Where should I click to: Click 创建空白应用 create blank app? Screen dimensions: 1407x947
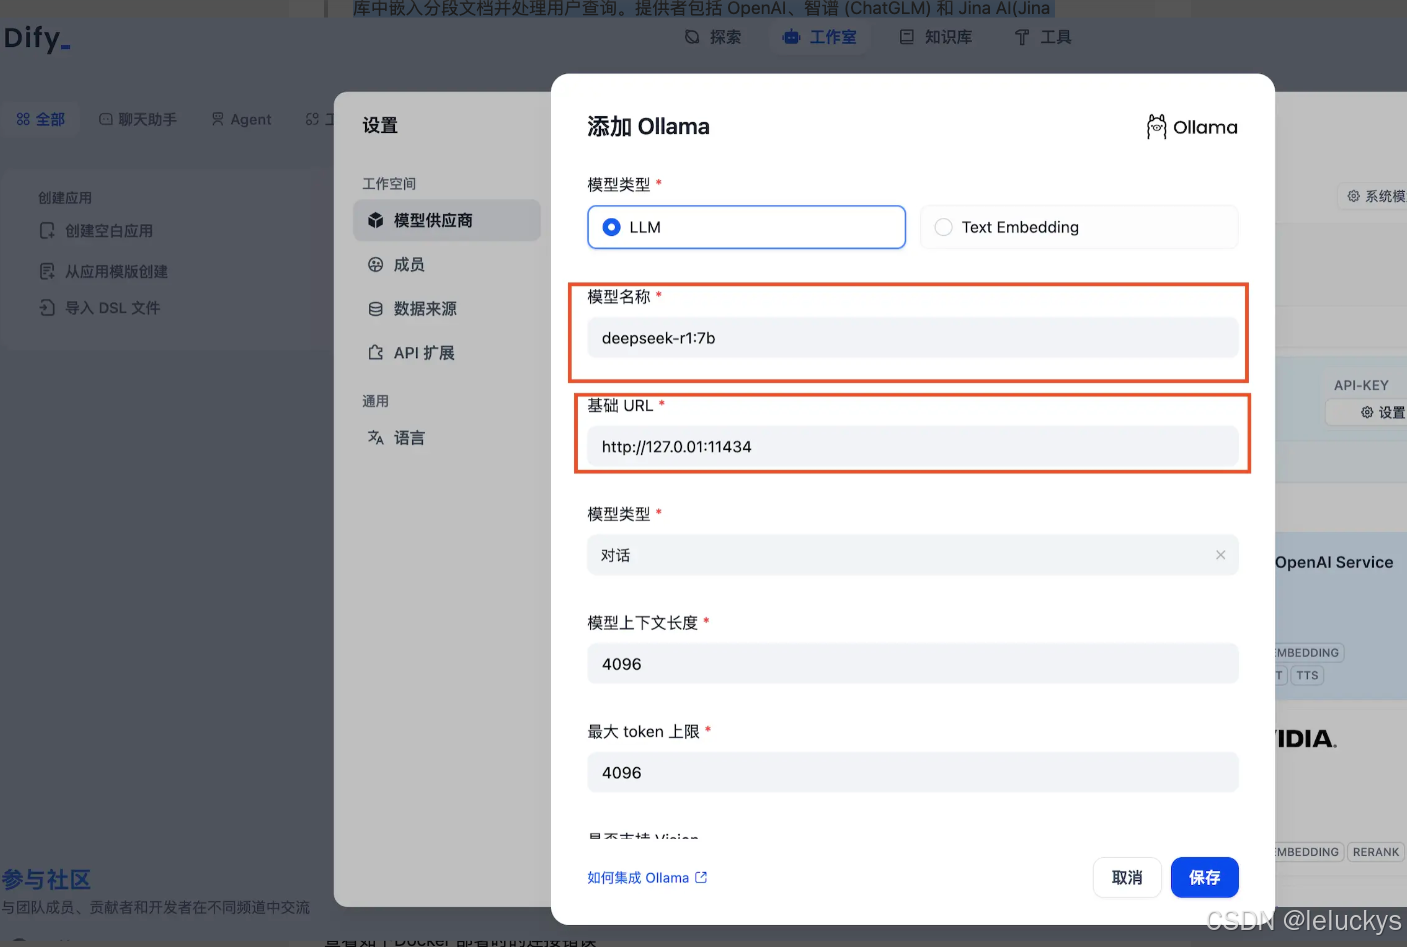(x=96, y=231)
